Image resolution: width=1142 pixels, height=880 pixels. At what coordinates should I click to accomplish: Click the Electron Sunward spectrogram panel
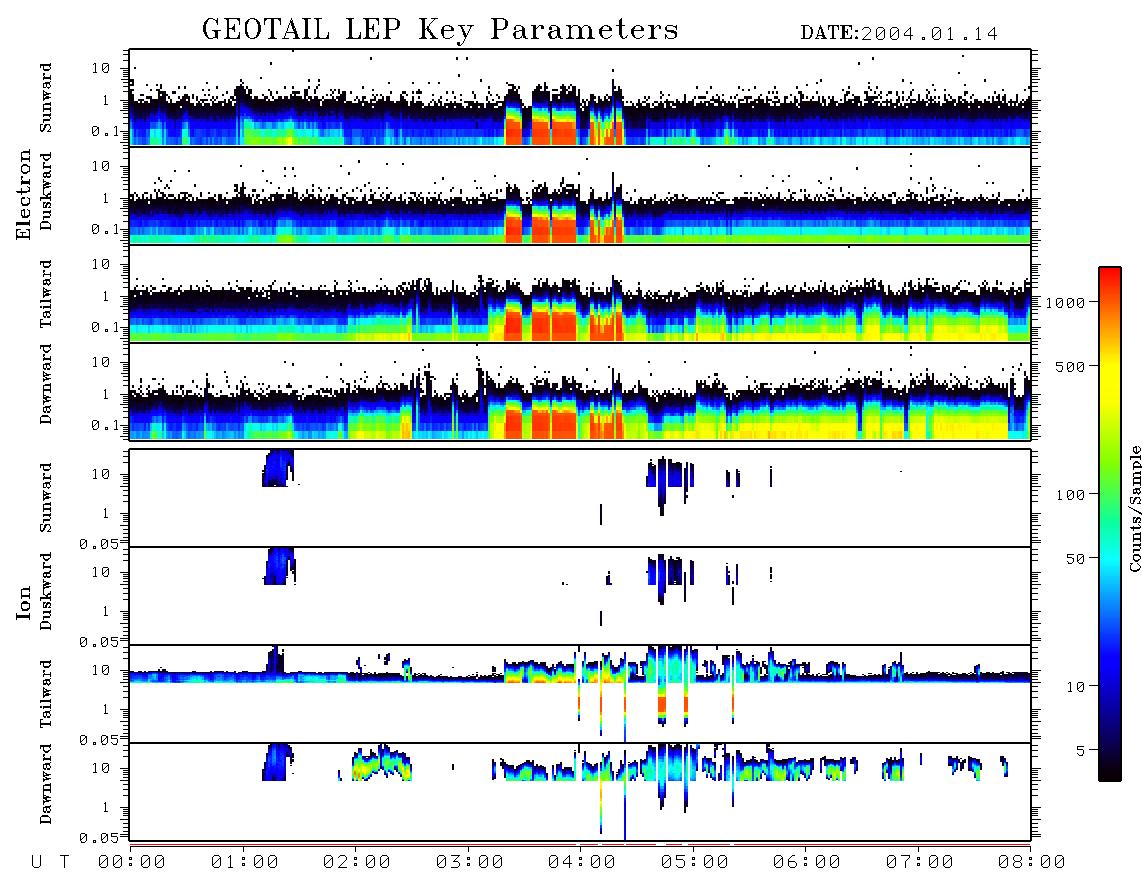(580, 98)
